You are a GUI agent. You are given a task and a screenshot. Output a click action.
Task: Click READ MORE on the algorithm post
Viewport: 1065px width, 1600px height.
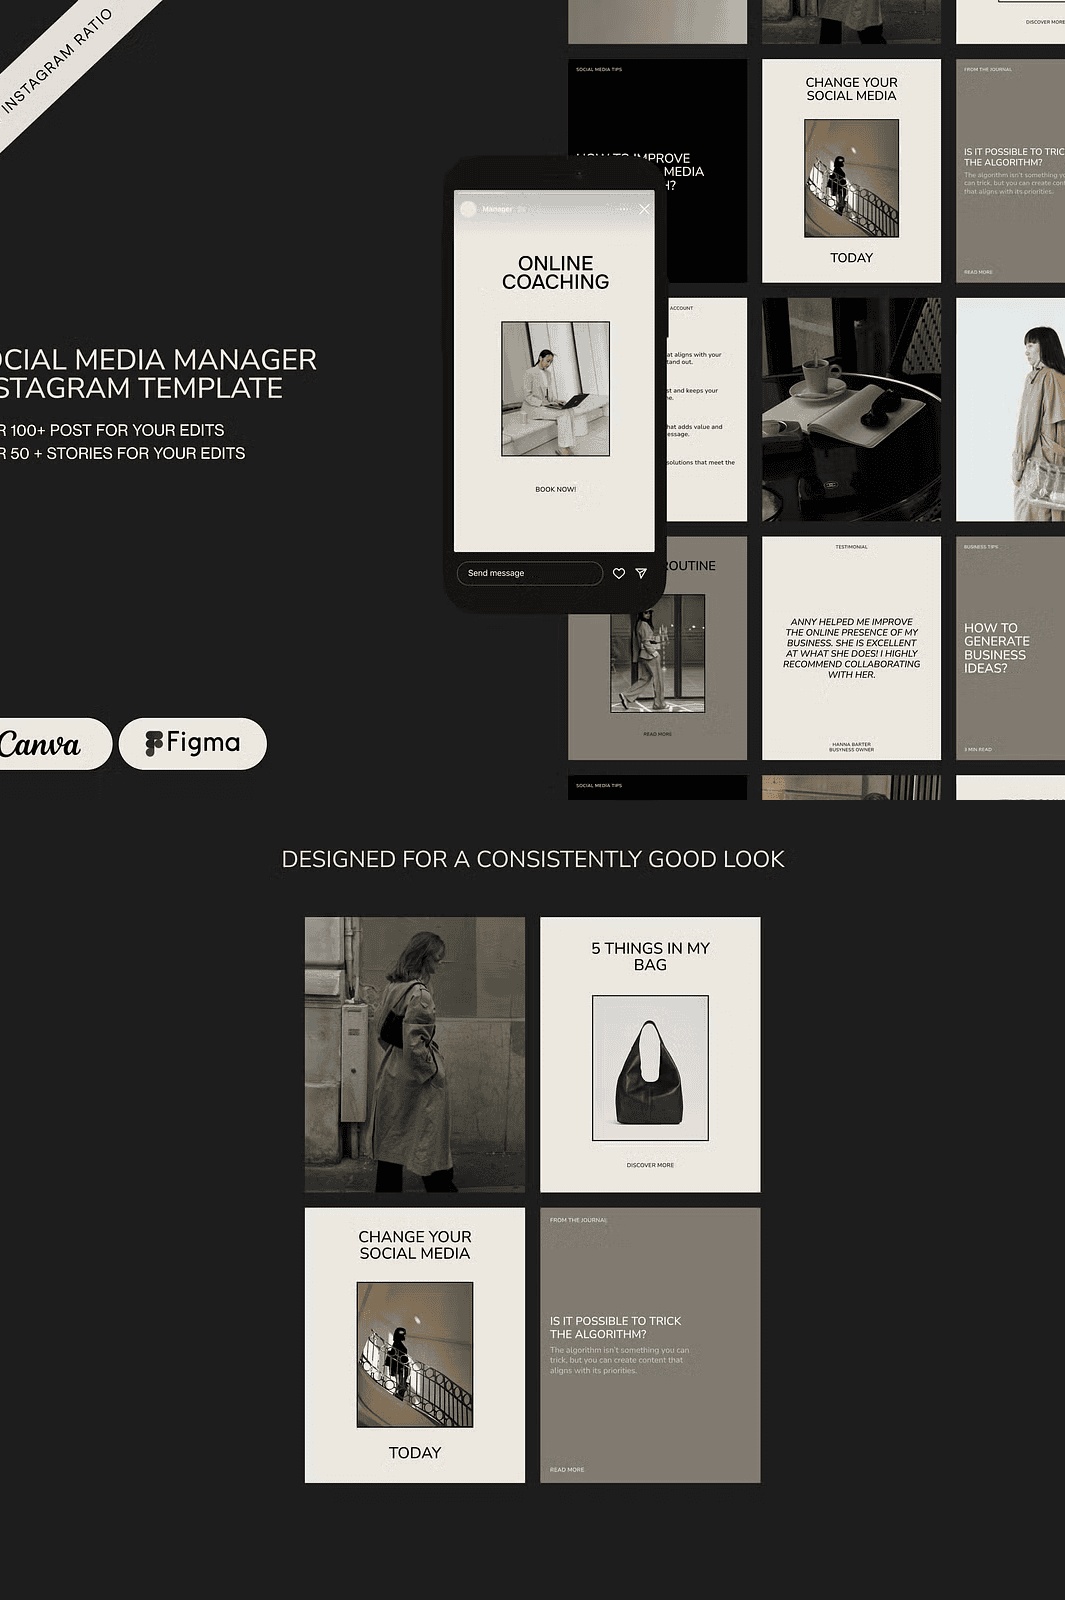pyautogui.click(x=567, y=1470)
